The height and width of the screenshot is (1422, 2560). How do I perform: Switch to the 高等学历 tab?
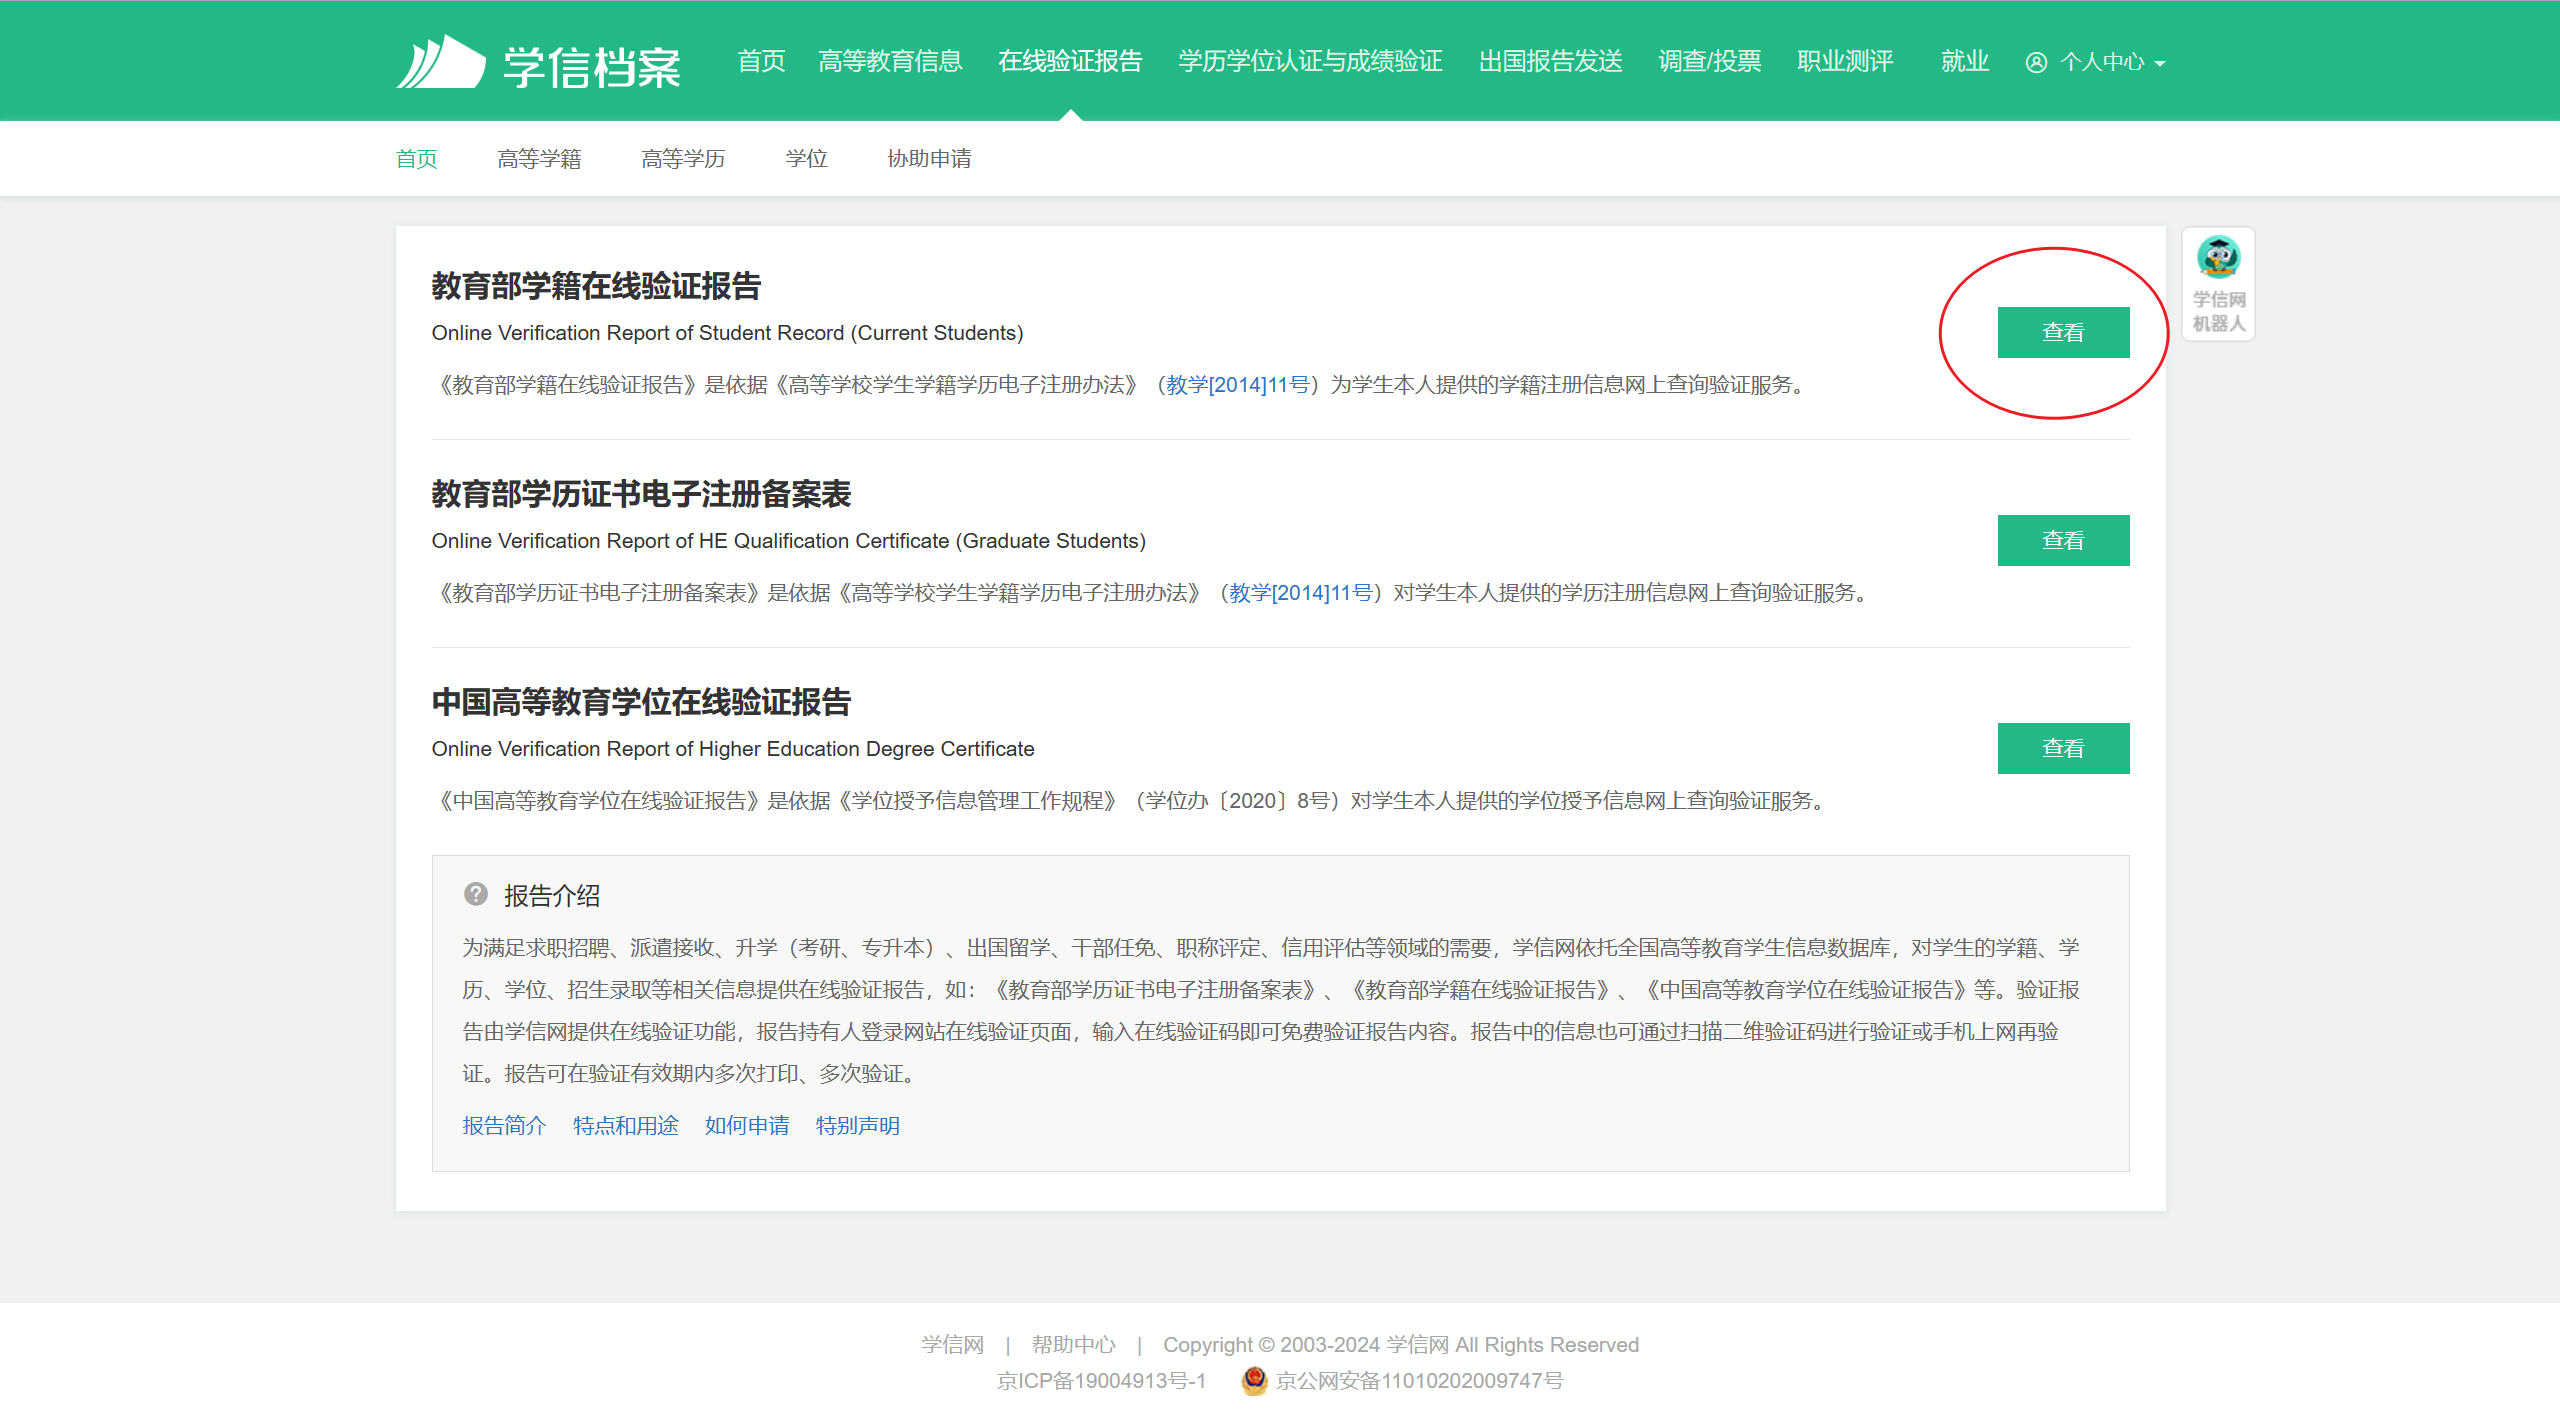click(x=683, y=159)
